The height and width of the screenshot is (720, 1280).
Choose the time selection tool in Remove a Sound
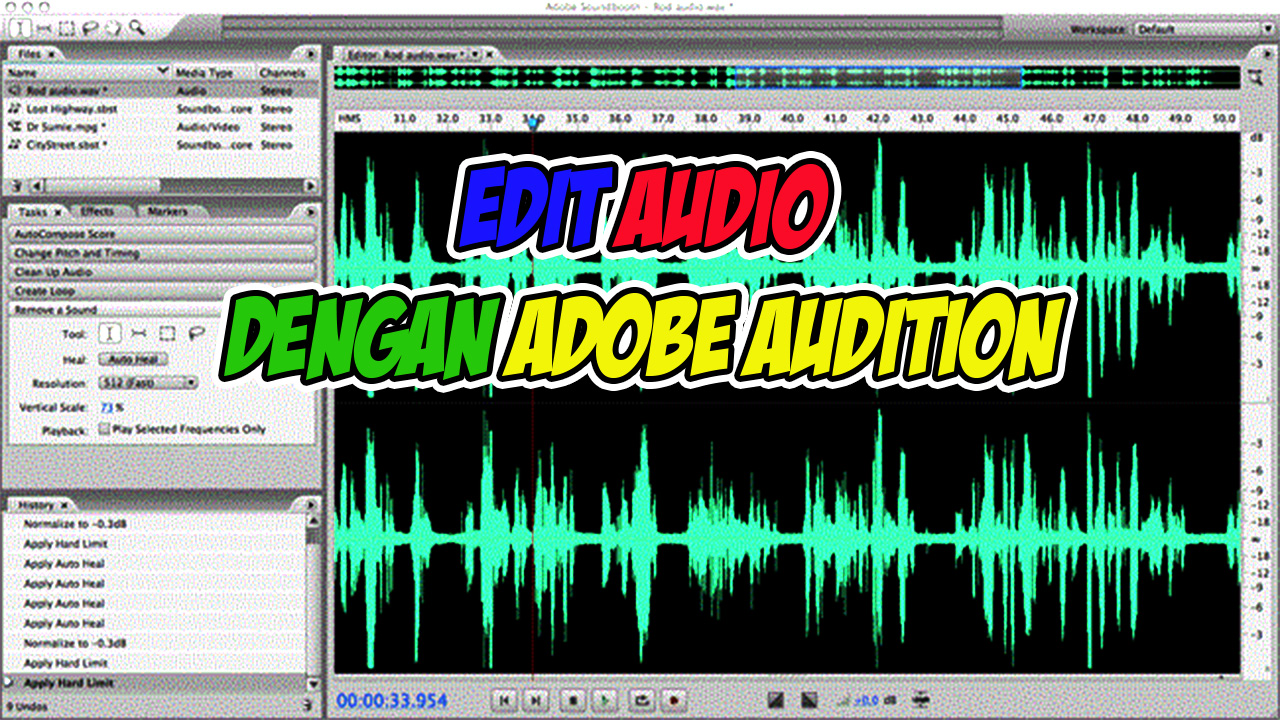tap(112, 333)
